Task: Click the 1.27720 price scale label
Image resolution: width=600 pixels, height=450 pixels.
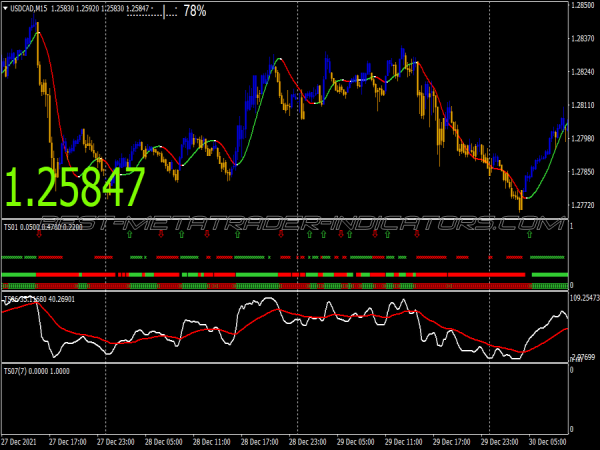Action: (x=582, y=205)
